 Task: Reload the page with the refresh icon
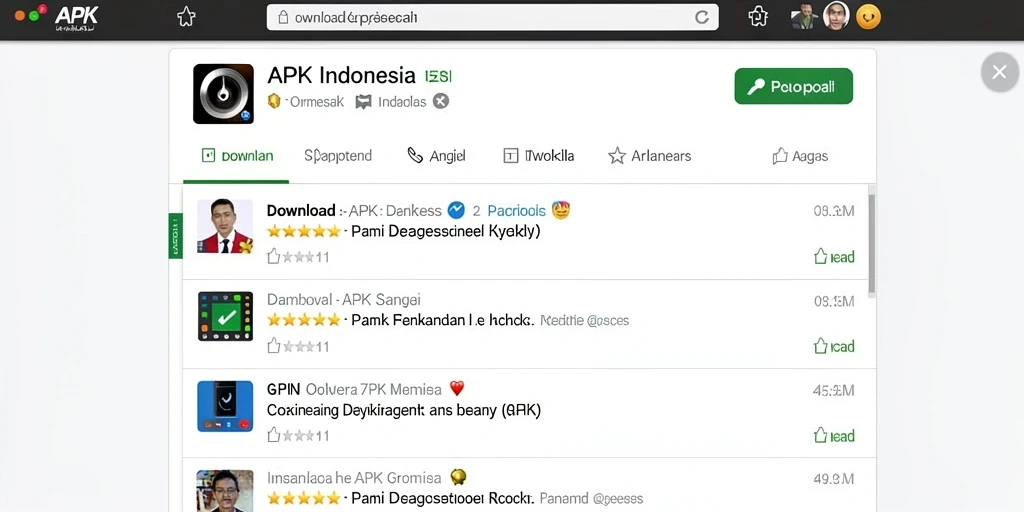point(702,18)
